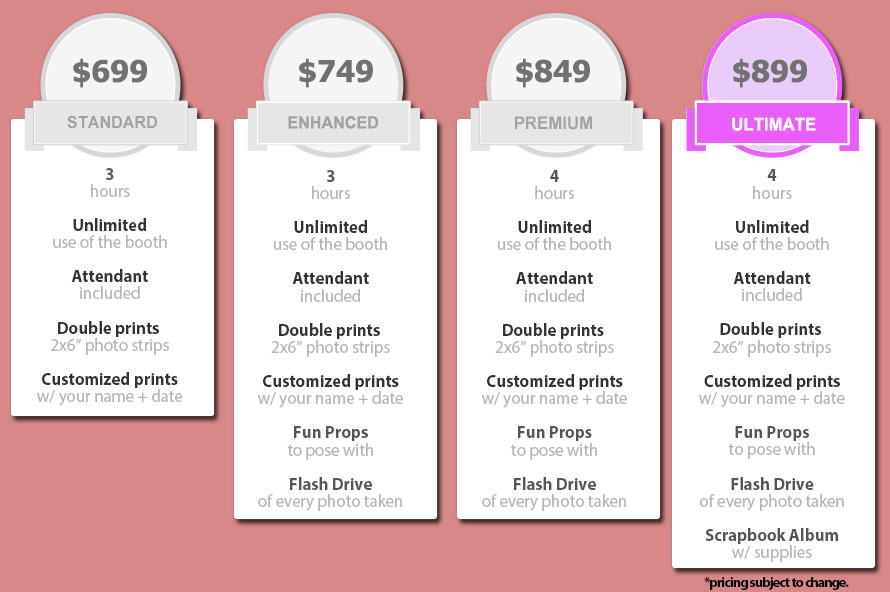Select the ENHANCED package banner
890x592 pixels.
(333, 123)
